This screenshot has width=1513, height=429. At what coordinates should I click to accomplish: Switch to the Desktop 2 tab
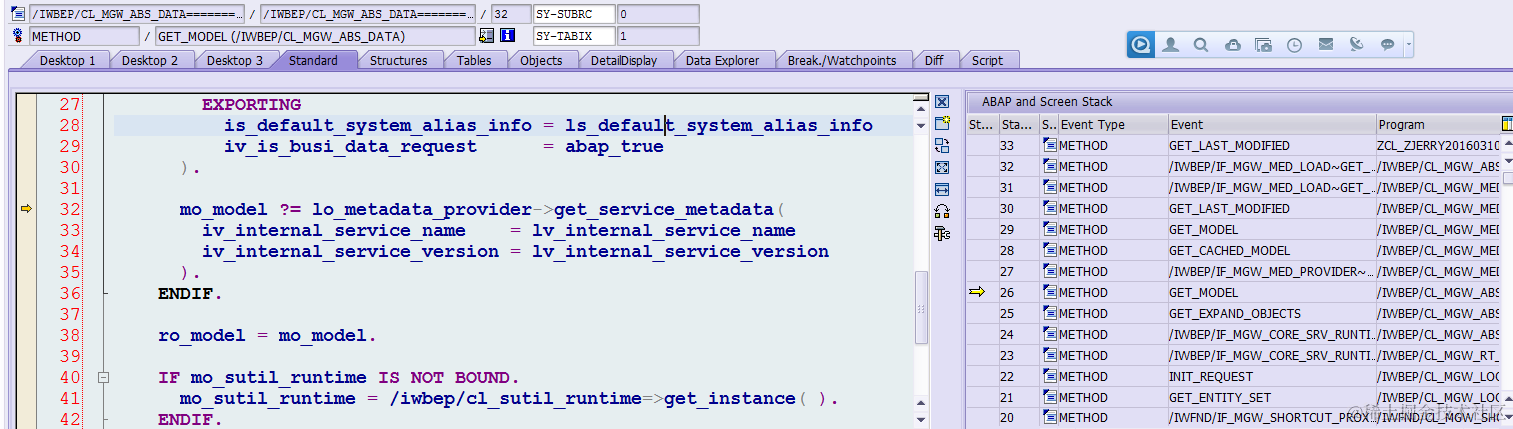pyautogui.click(x=150, y=60)
